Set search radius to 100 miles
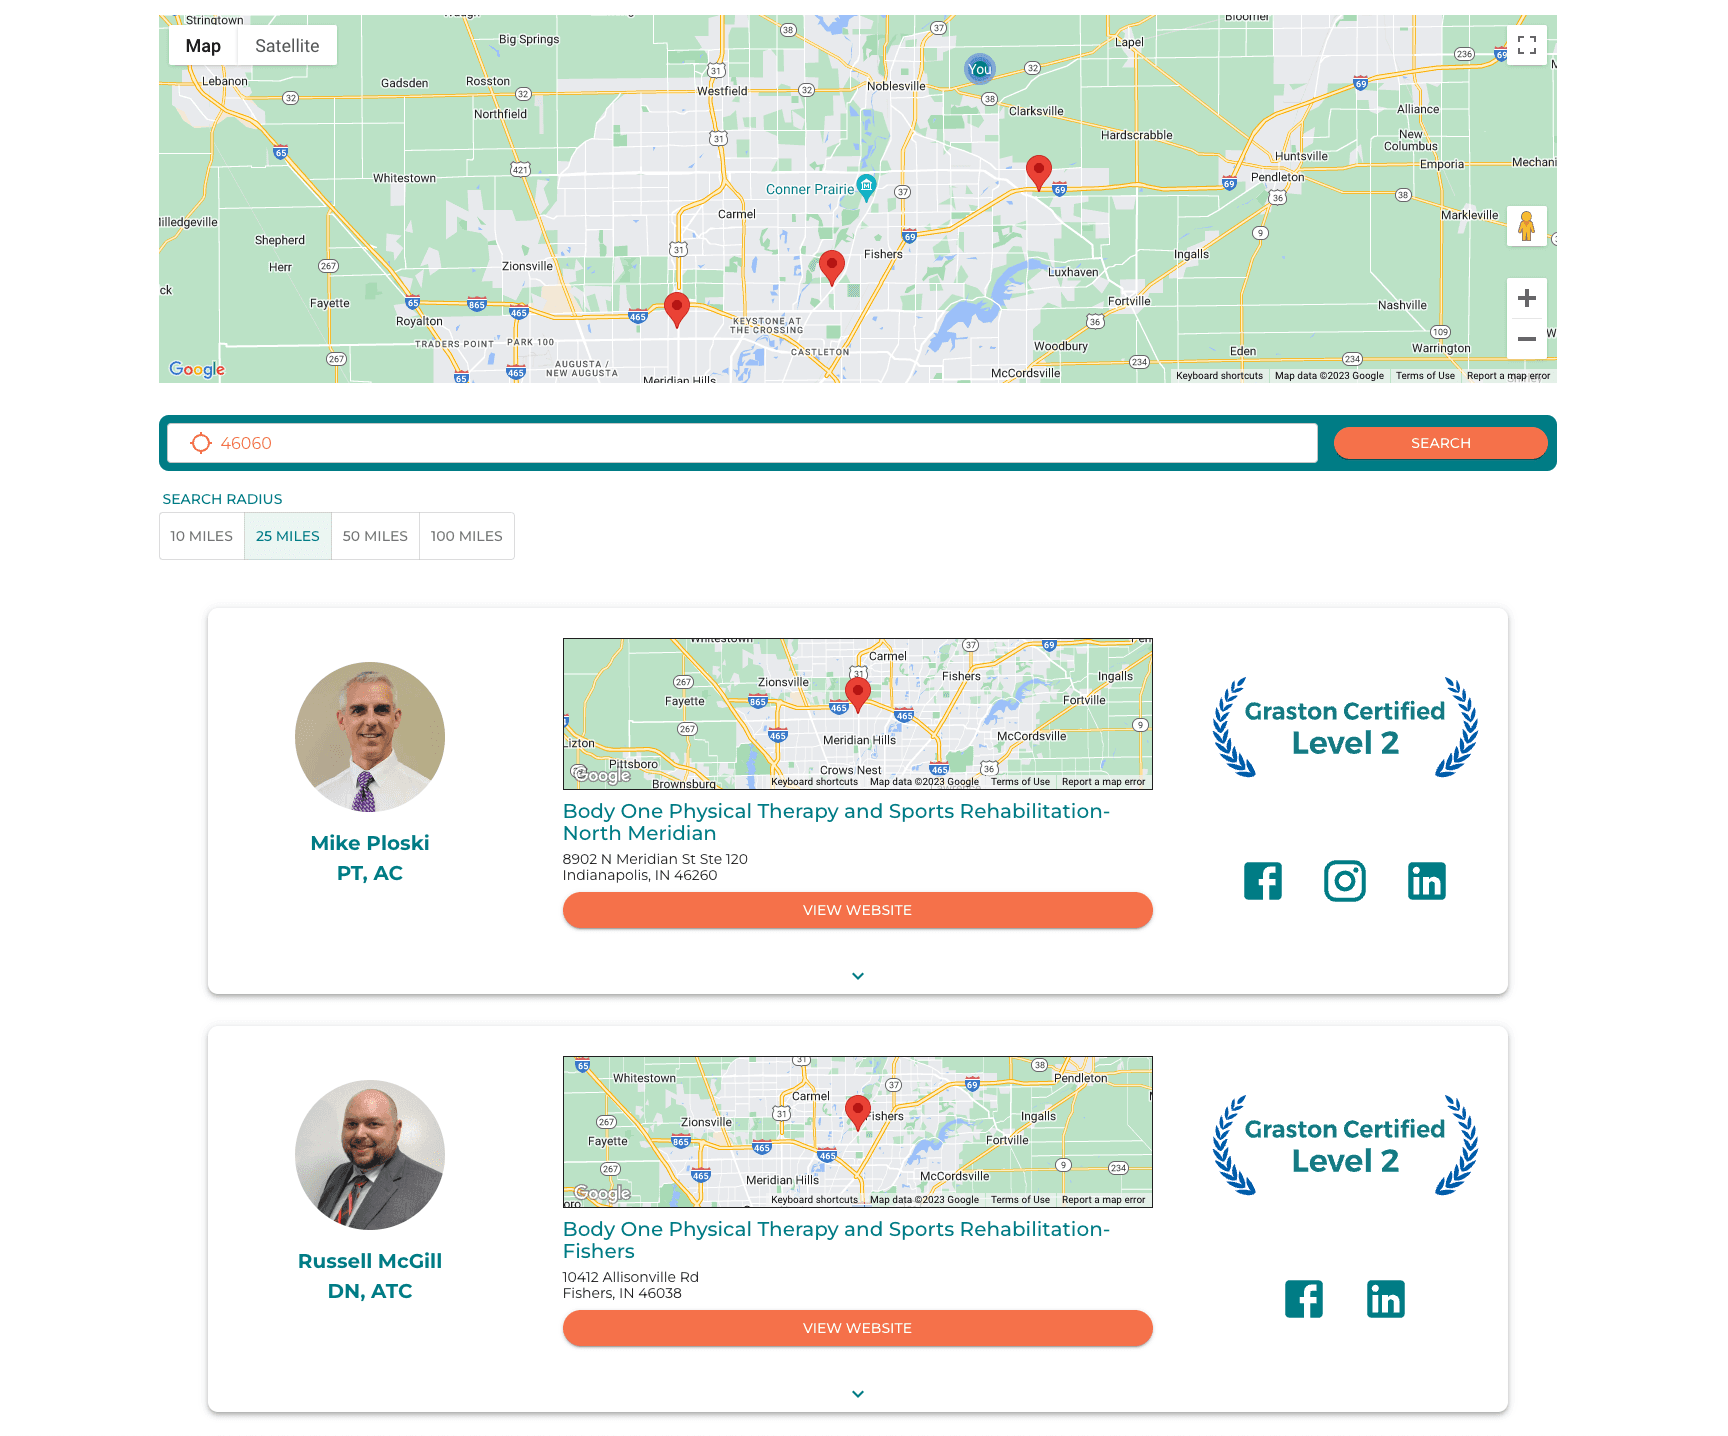This screenshot has width=1728, height=1436. (467, 536)
